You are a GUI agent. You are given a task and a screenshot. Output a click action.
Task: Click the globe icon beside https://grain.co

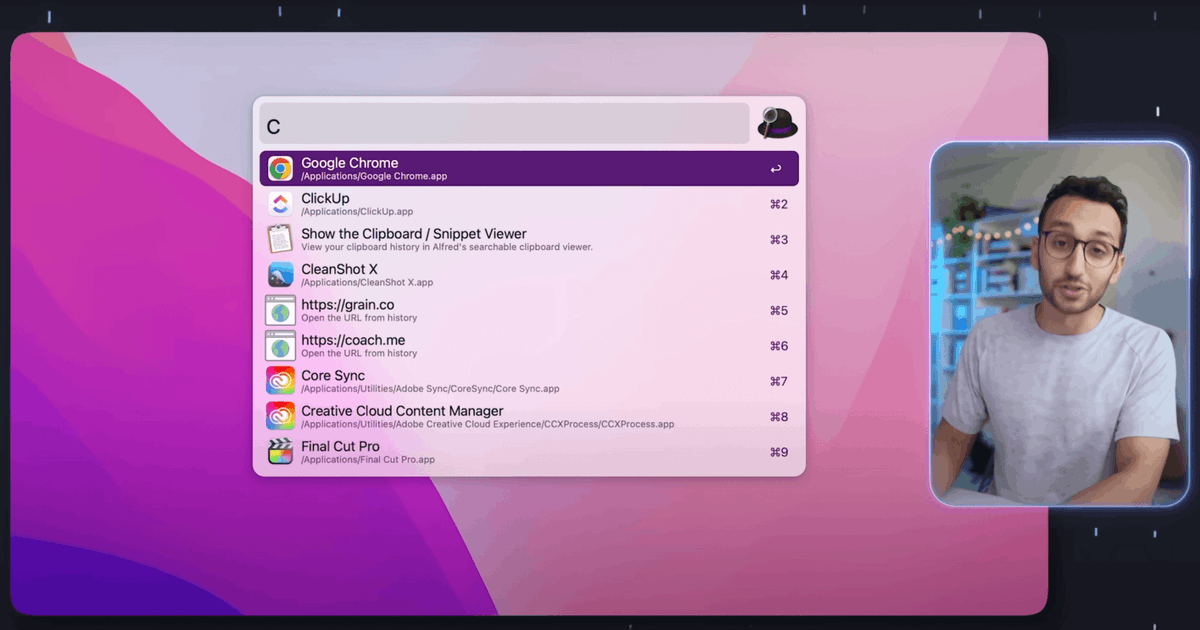coord(280,310)
